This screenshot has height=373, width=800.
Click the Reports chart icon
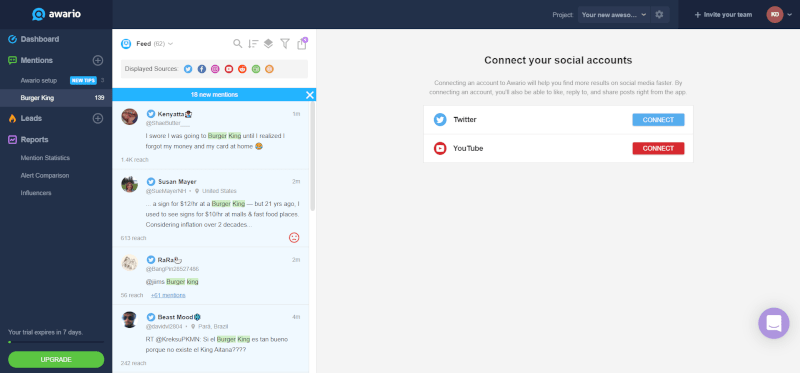tap(13, 140)
